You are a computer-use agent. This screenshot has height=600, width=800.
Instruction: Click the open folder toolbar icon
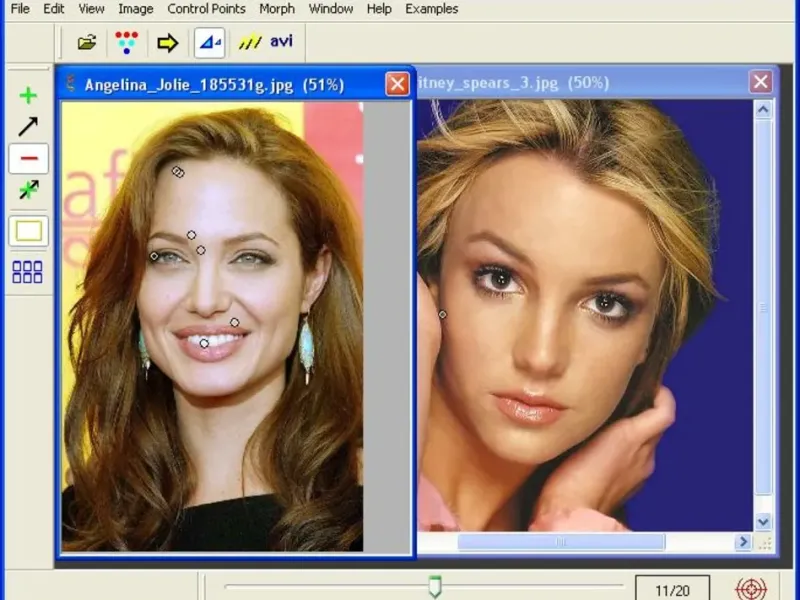pos(87,42)
